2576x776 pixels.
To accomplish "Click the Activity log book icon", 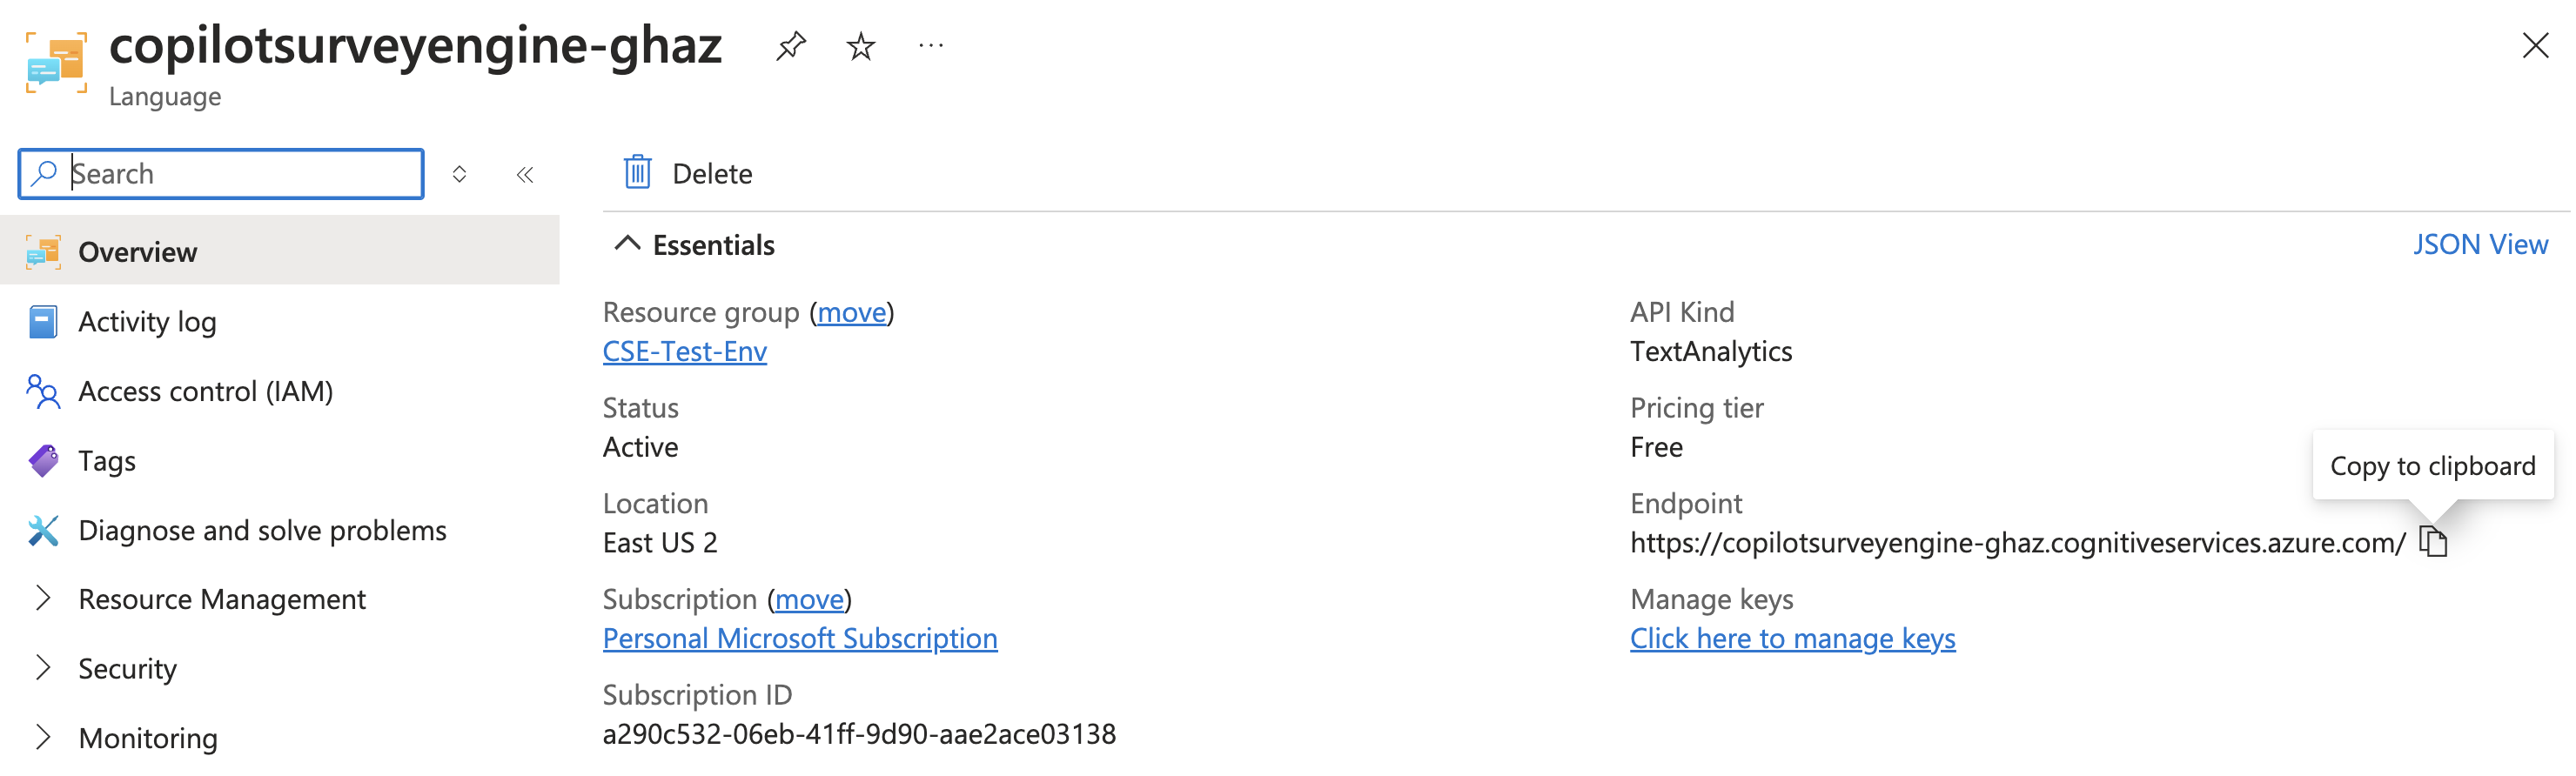I will (43, 322).
